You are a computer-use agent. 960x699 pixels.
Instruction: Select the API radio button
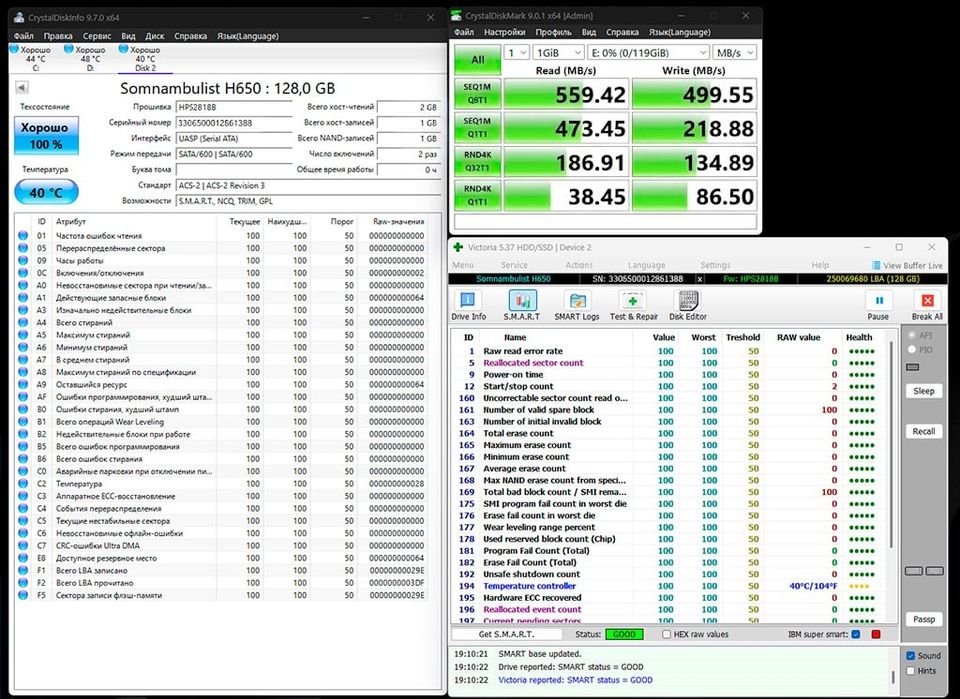(x=912, y=335)
